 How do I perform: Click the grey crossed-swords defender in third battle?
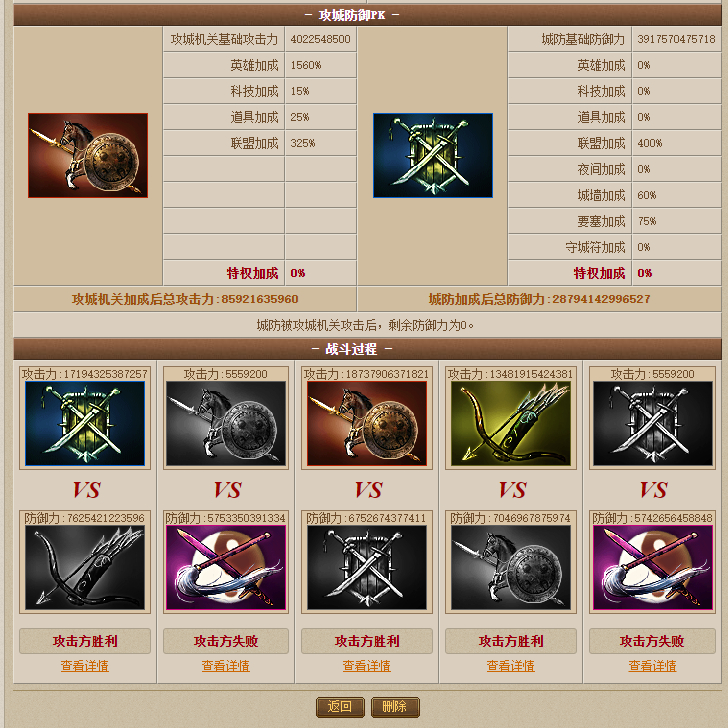tap(367, 567)
